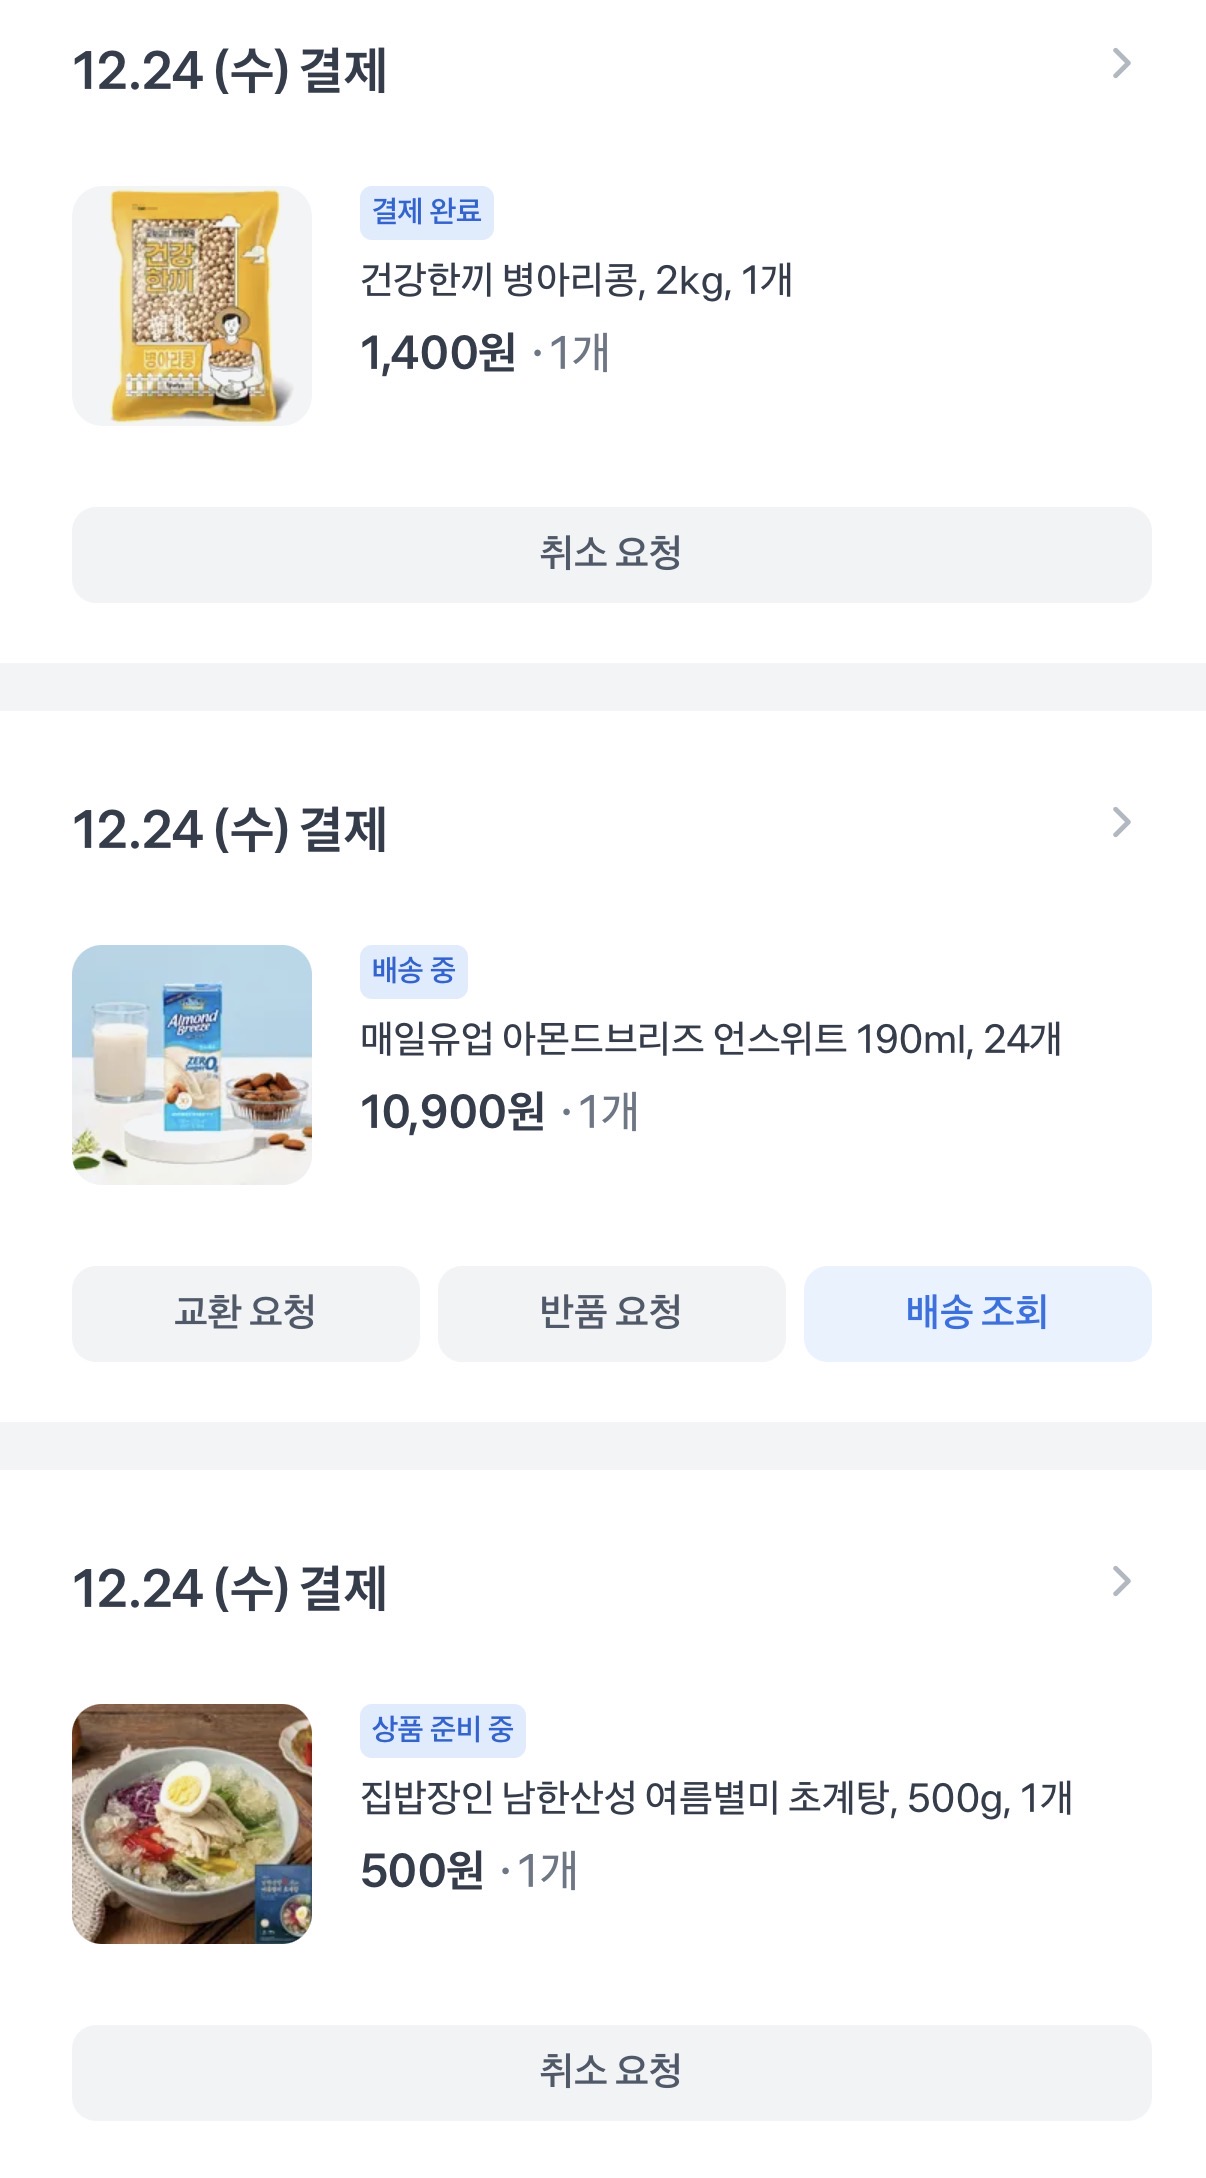
Task: Expand the Almond Breeze order details chevron
Action: (1121, 823)
